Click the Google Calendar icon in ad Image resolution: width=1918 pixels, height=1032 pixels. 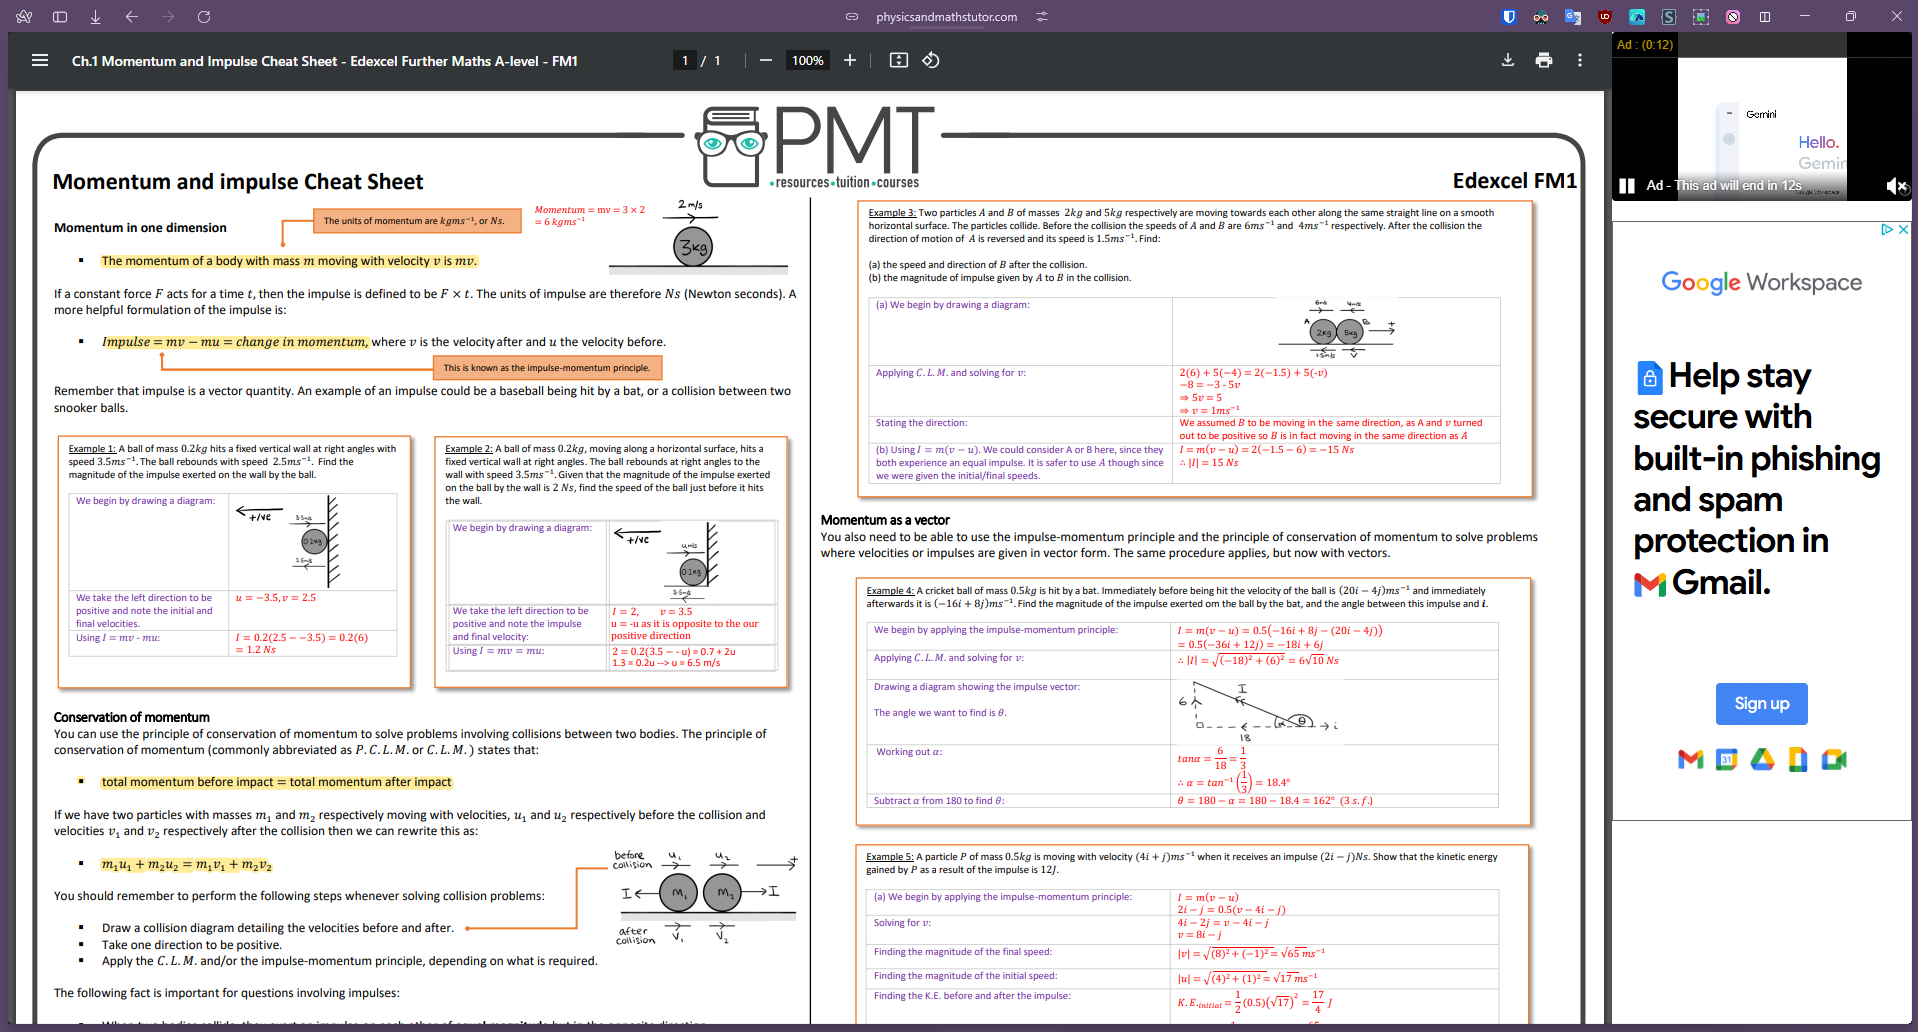[1727, 760]
